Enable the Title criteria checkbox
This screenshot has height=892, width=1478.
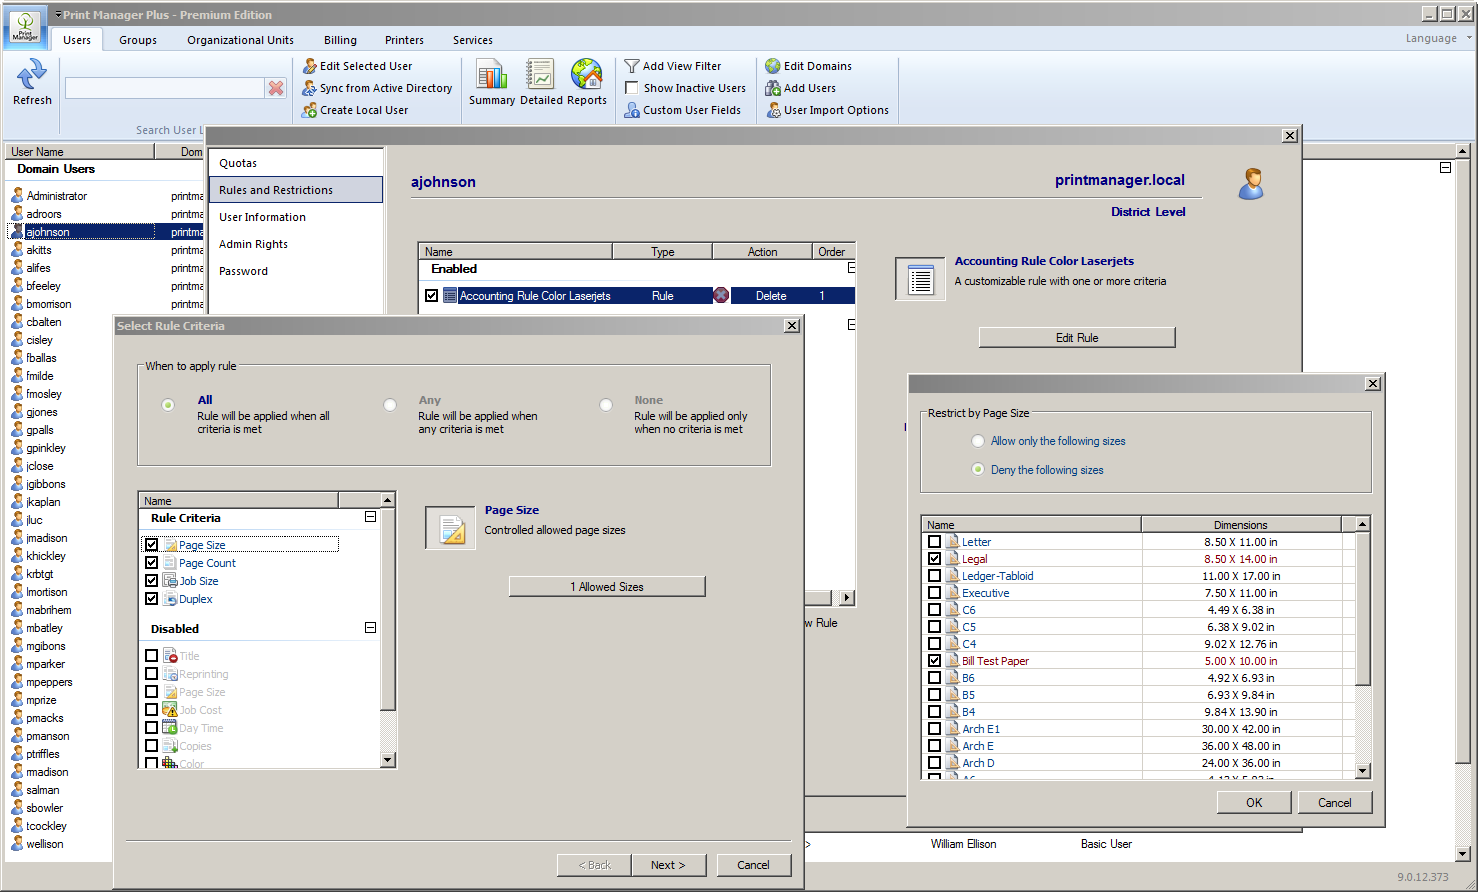[152, 656]
